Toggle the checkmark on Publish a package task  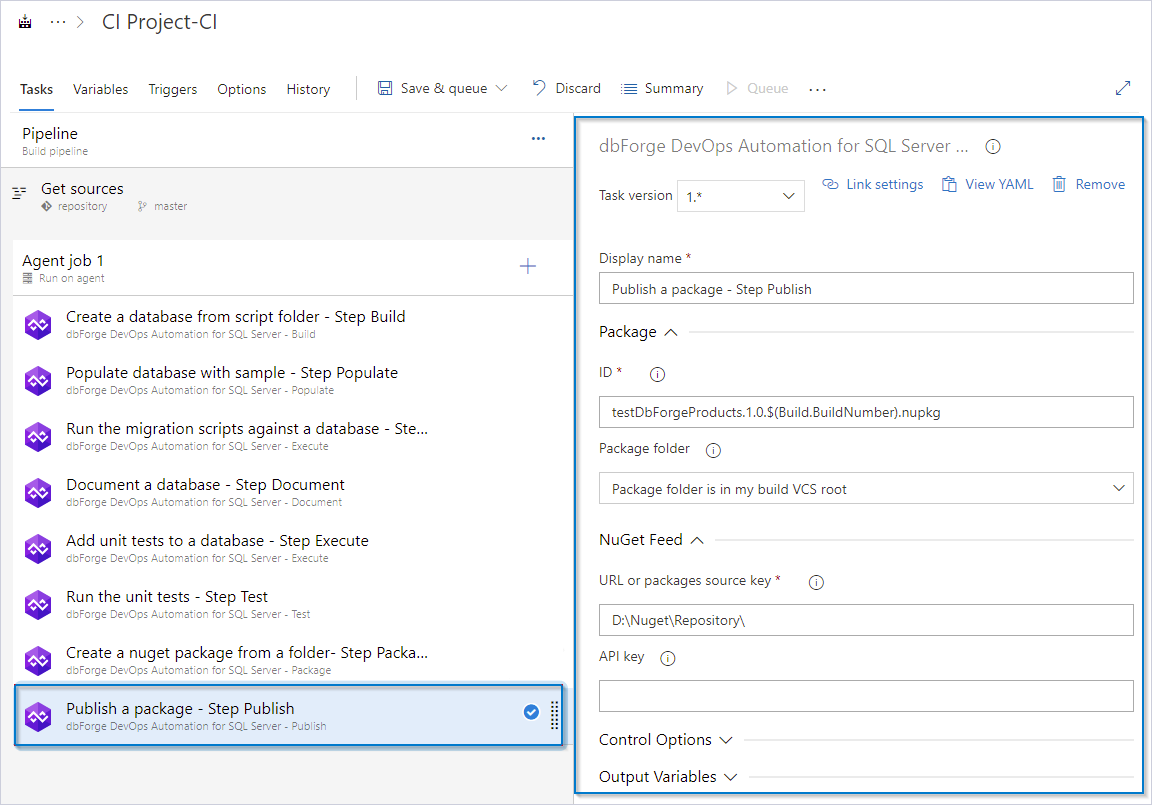[531, 712]
